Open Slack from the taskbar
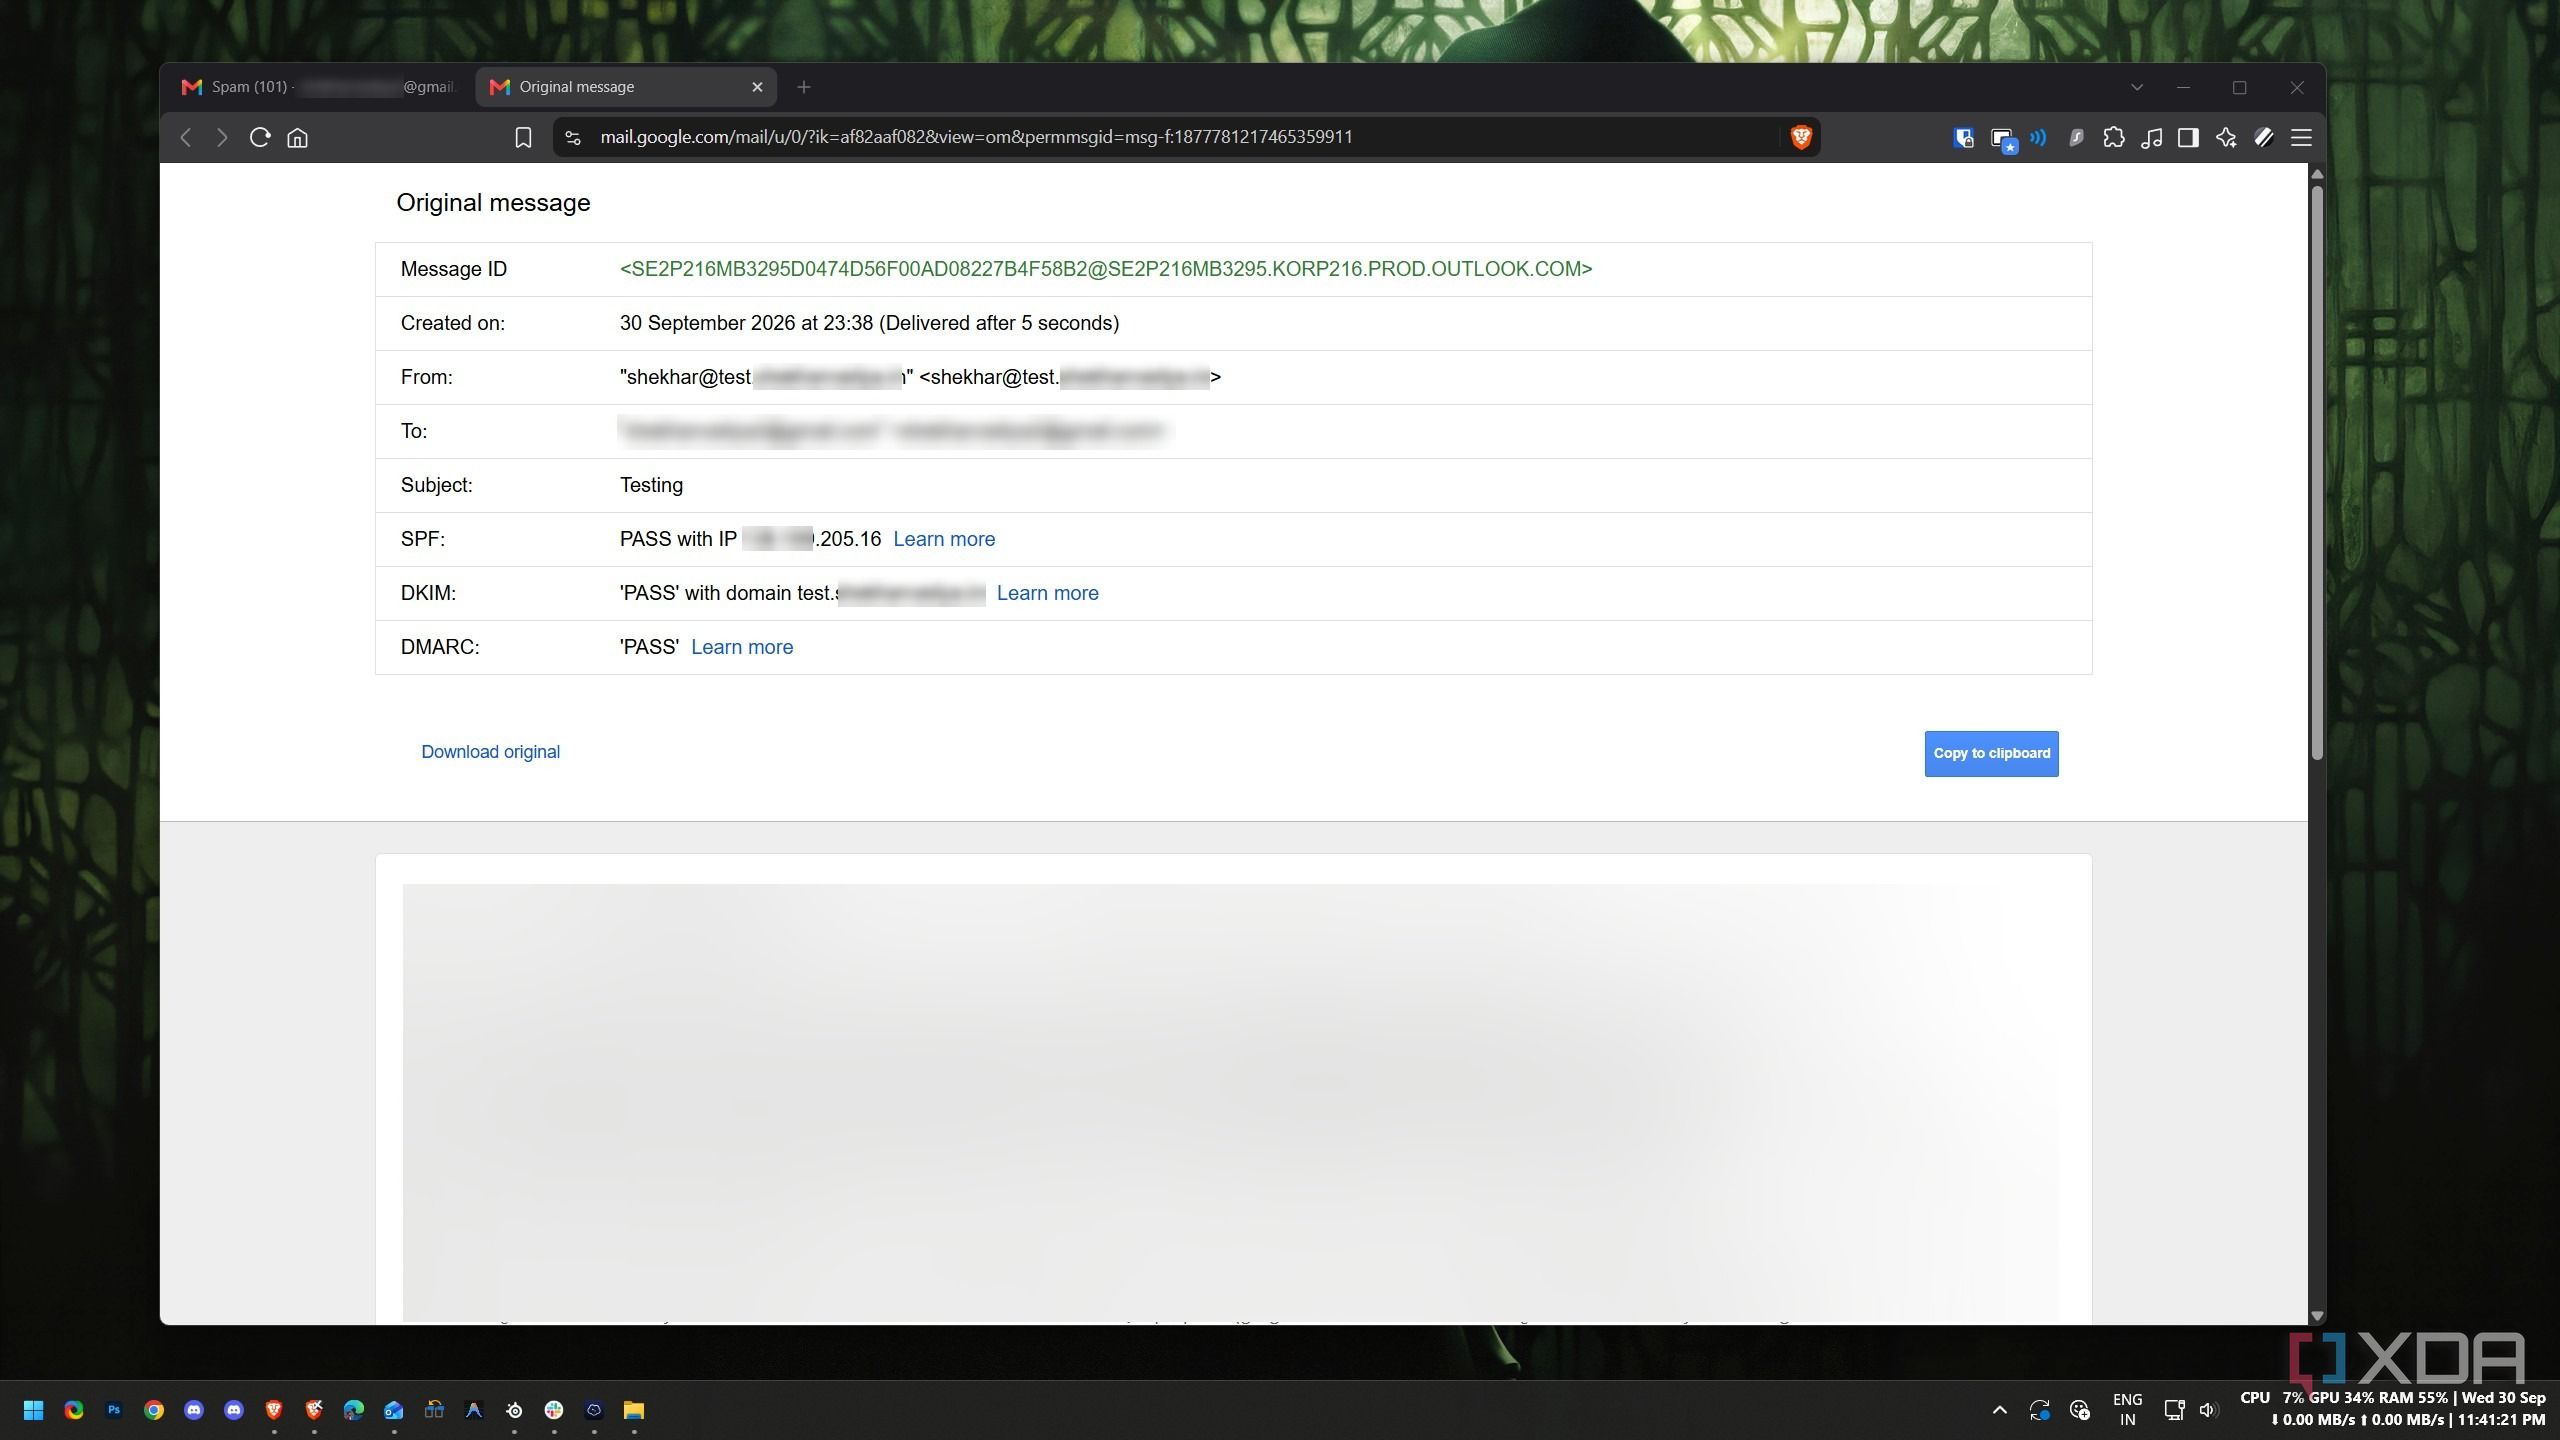This screenshot has width=2560, height=1440. [554, 1410]
